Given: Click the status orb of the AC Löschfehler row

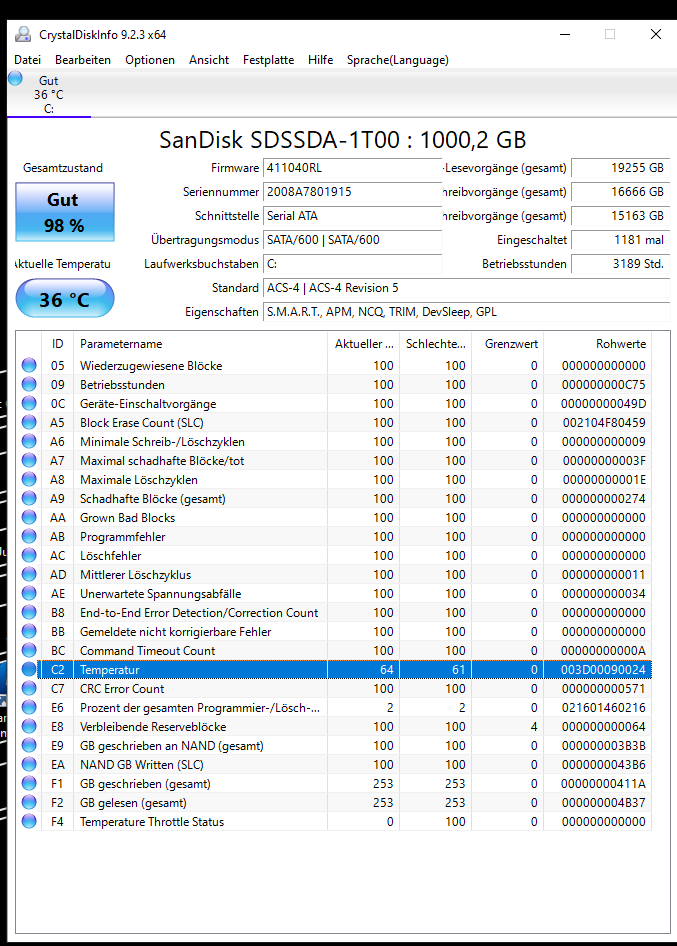Looking at the screenshot, I should coord(29,555).
